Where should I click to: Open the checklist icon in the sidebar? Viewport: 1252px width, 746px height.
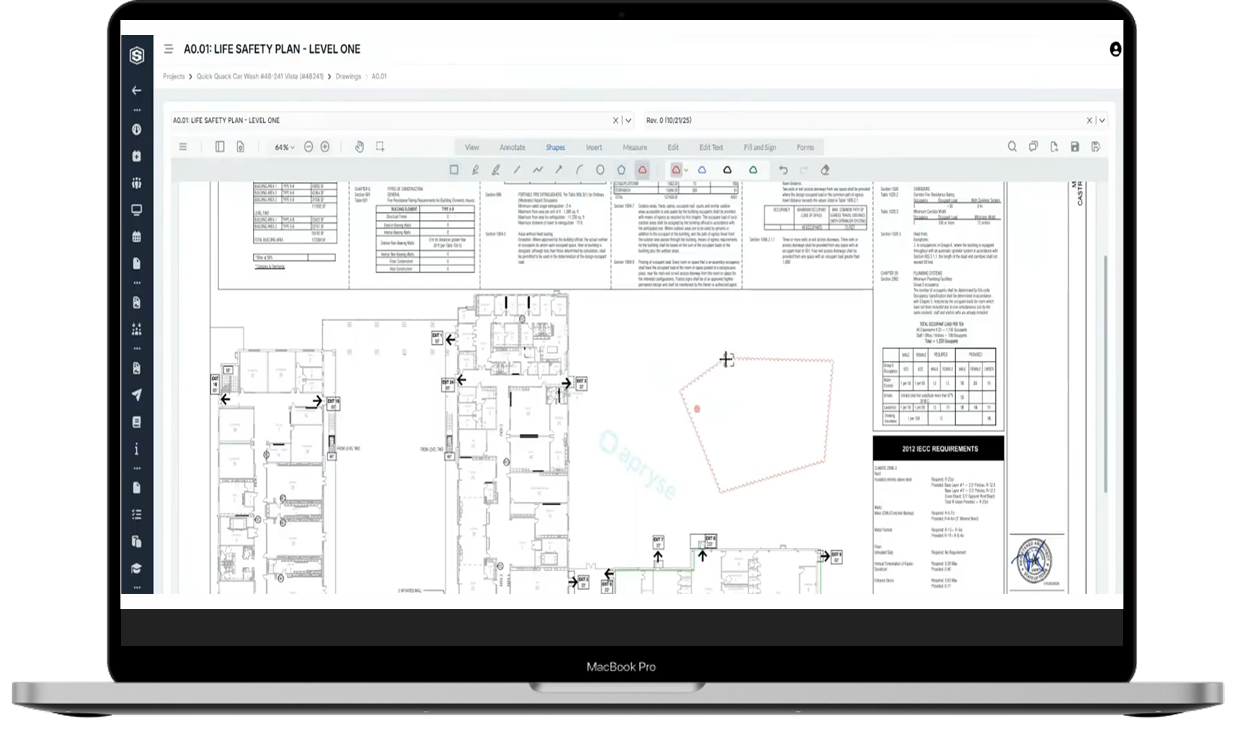137,514
